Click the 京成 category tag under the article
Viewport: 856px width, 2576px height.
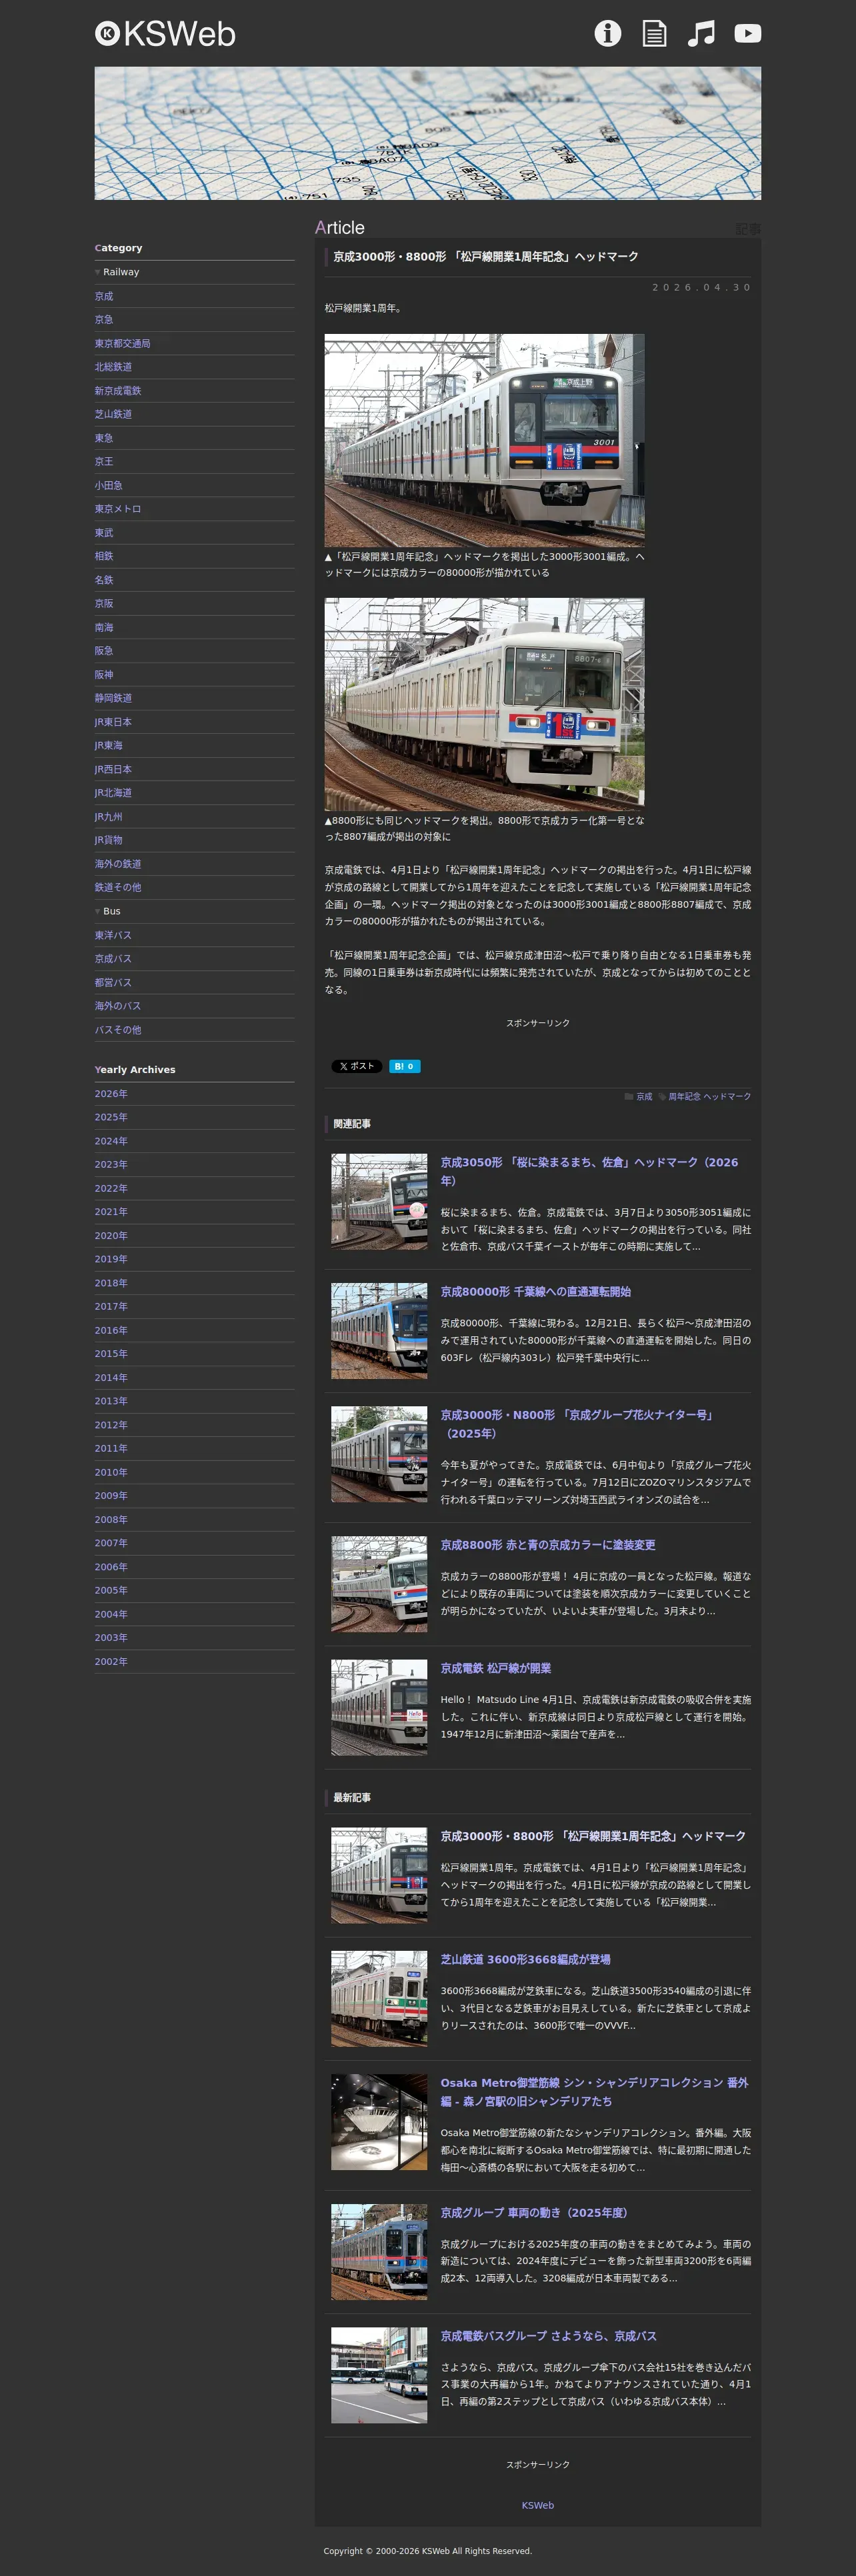644,1097
